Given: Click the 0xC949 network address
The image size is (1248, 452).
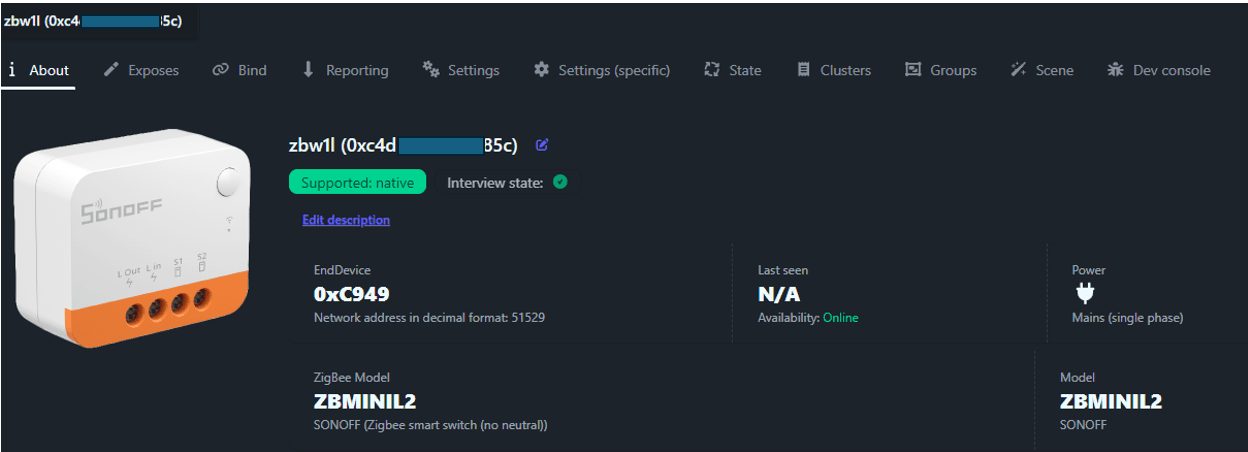Looking at the screenshot, I should 351,294.
